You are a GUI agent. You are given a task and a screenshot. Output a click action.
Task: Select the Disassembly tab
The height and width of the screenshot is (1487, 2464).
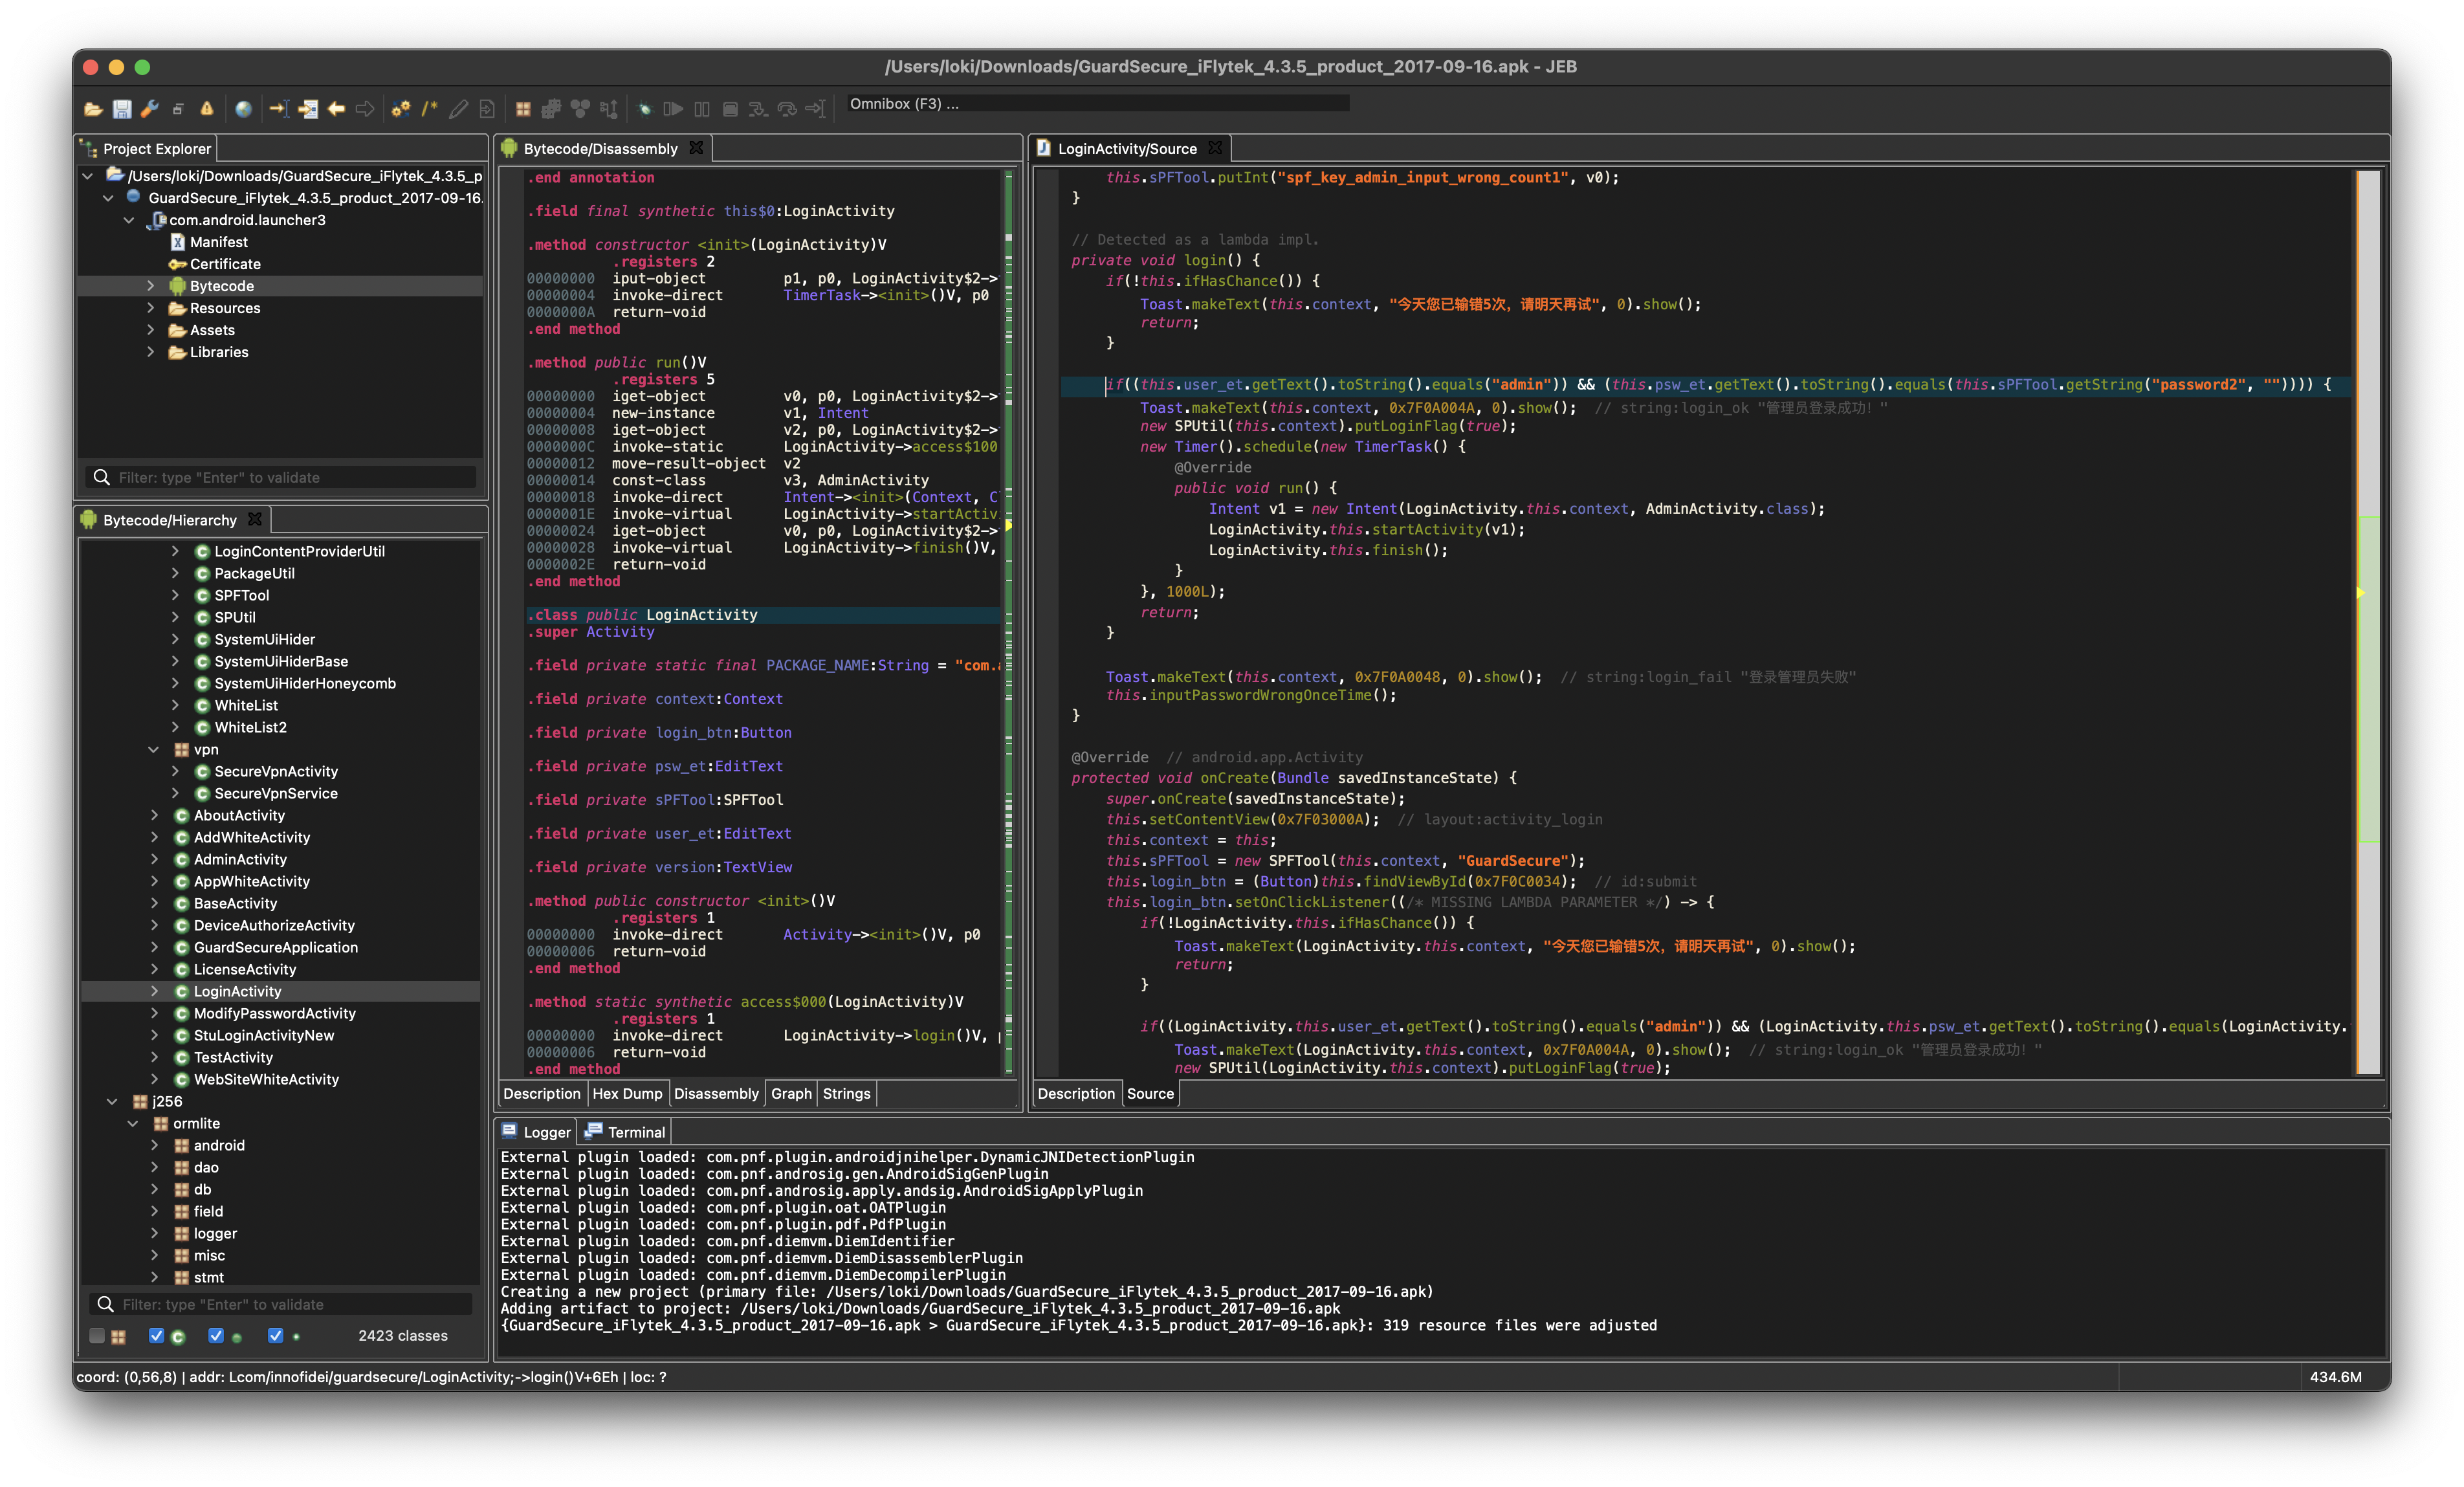[x=716, y=1093]
